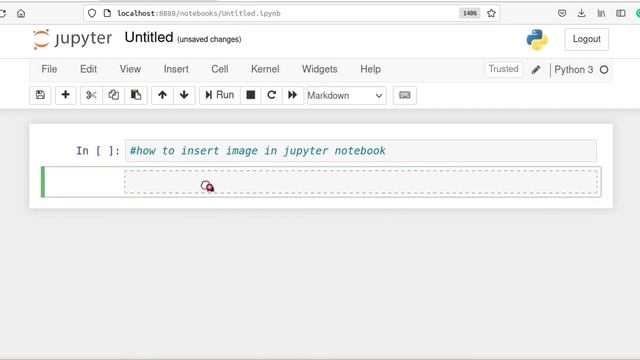Open the Edit menu
640x360 pixels.
pyautogui.click(x=89, y=69)
